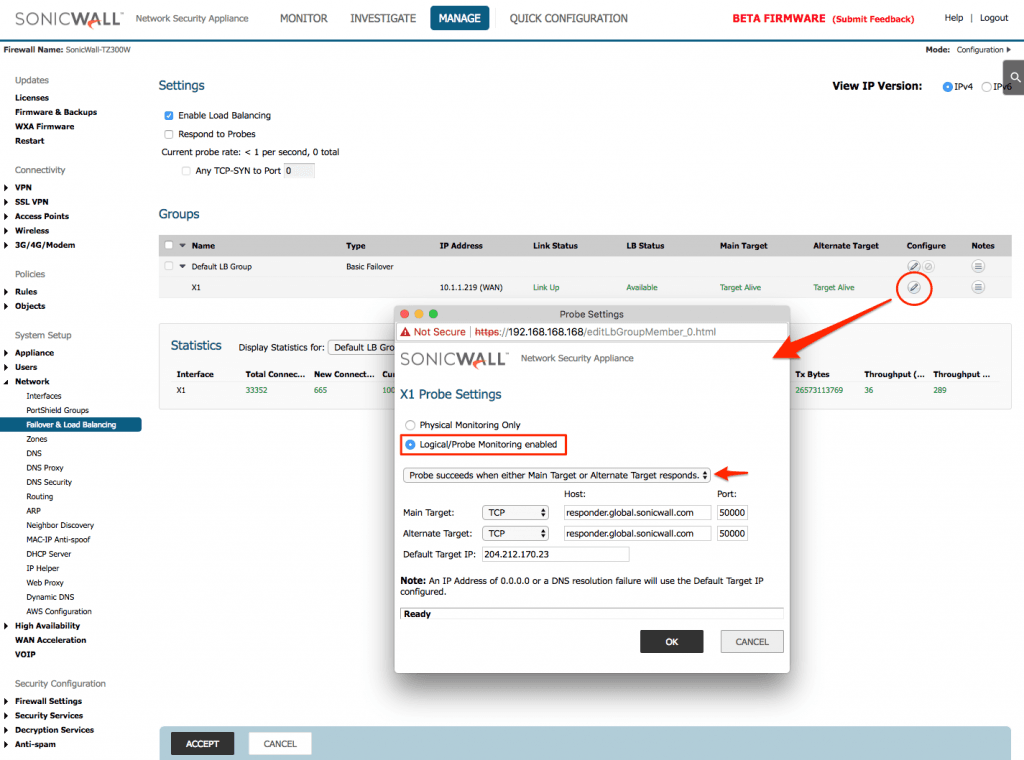
Task: Expand Firewall Settings section
Action: pyautogui.click(x=6, y=701)
